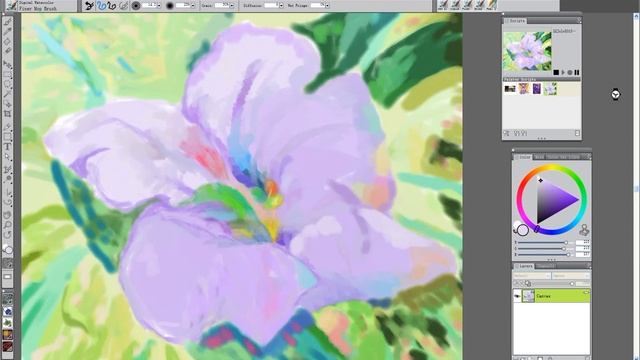
Task: Select the Rectangle Shape tool
Action: 7,137
